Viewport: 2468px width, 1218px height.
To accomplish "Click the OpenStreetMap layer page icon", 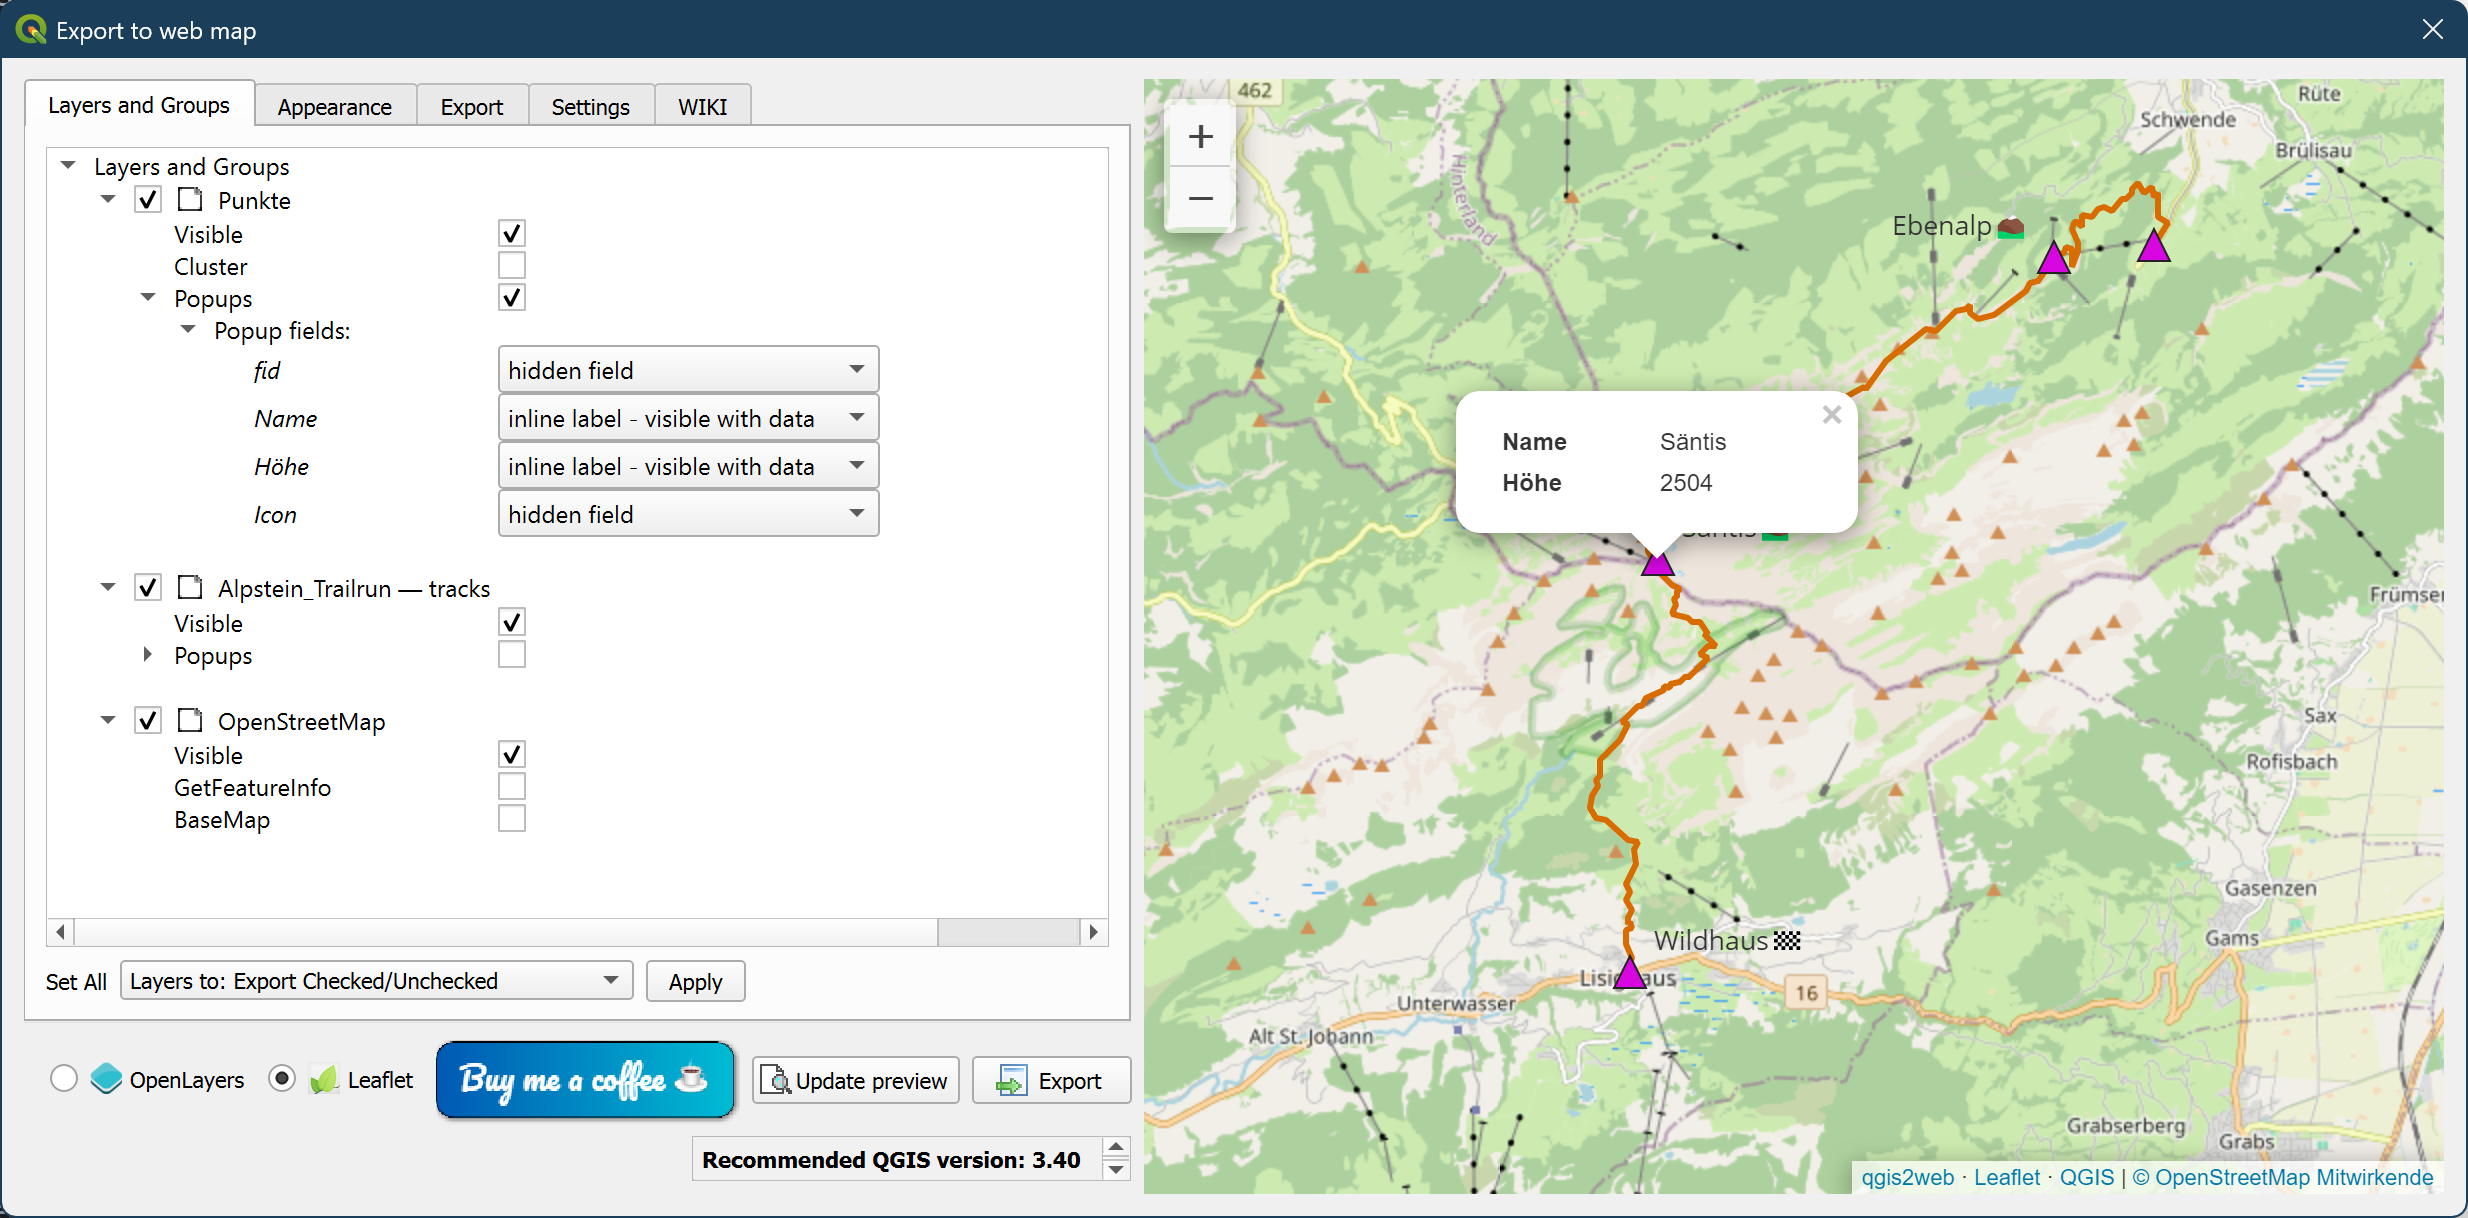I will coord(190,721).
